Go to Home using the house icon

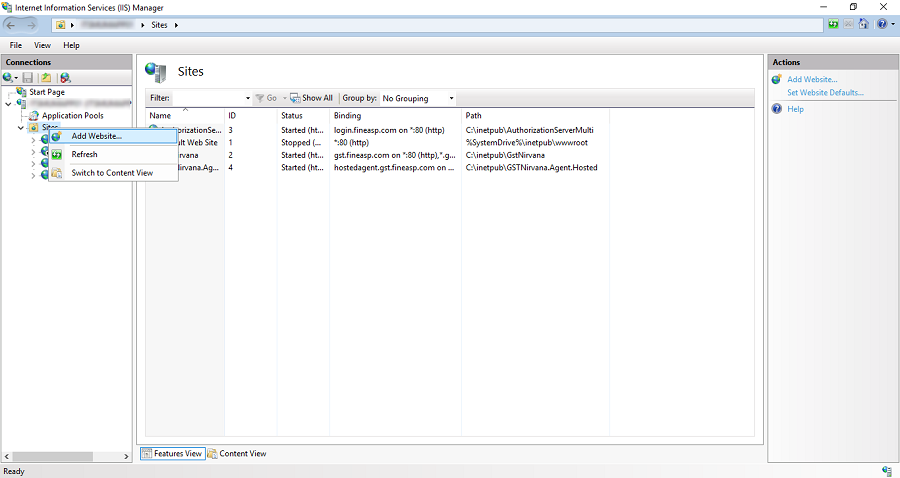[863, 24]
